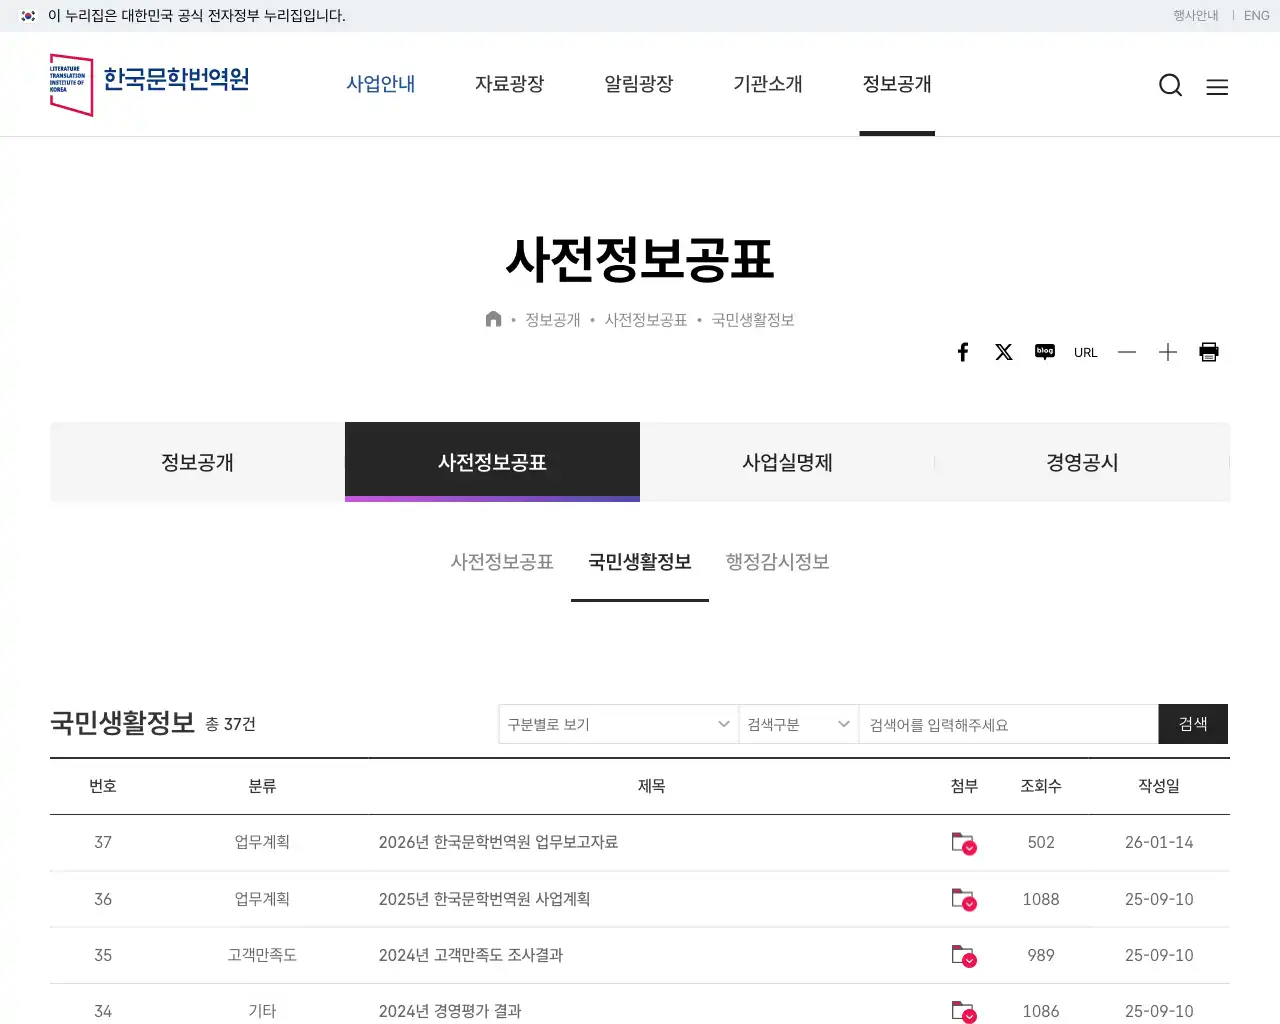This screenshot has height=1024, width=1280.
Task: Click the 조회수 column header
Action: click(1041, 786)
